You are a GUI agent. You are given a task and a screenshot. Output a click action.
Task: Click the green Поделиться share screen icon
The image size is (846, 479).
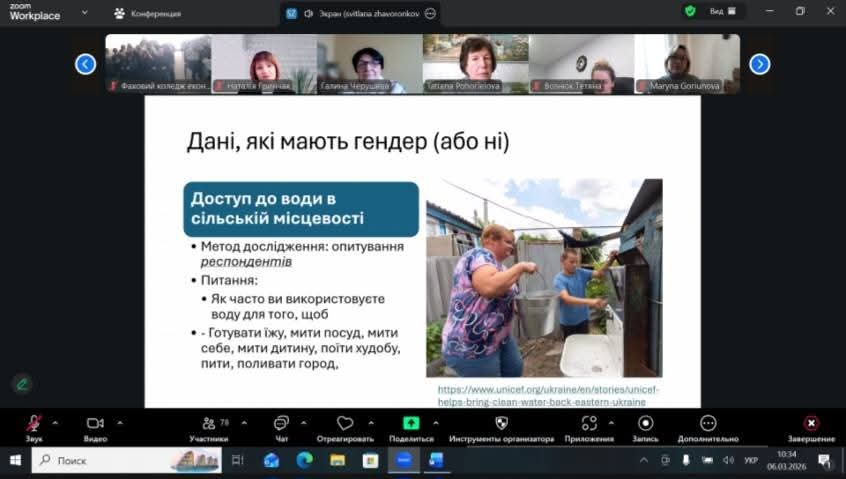pos(410,424)
